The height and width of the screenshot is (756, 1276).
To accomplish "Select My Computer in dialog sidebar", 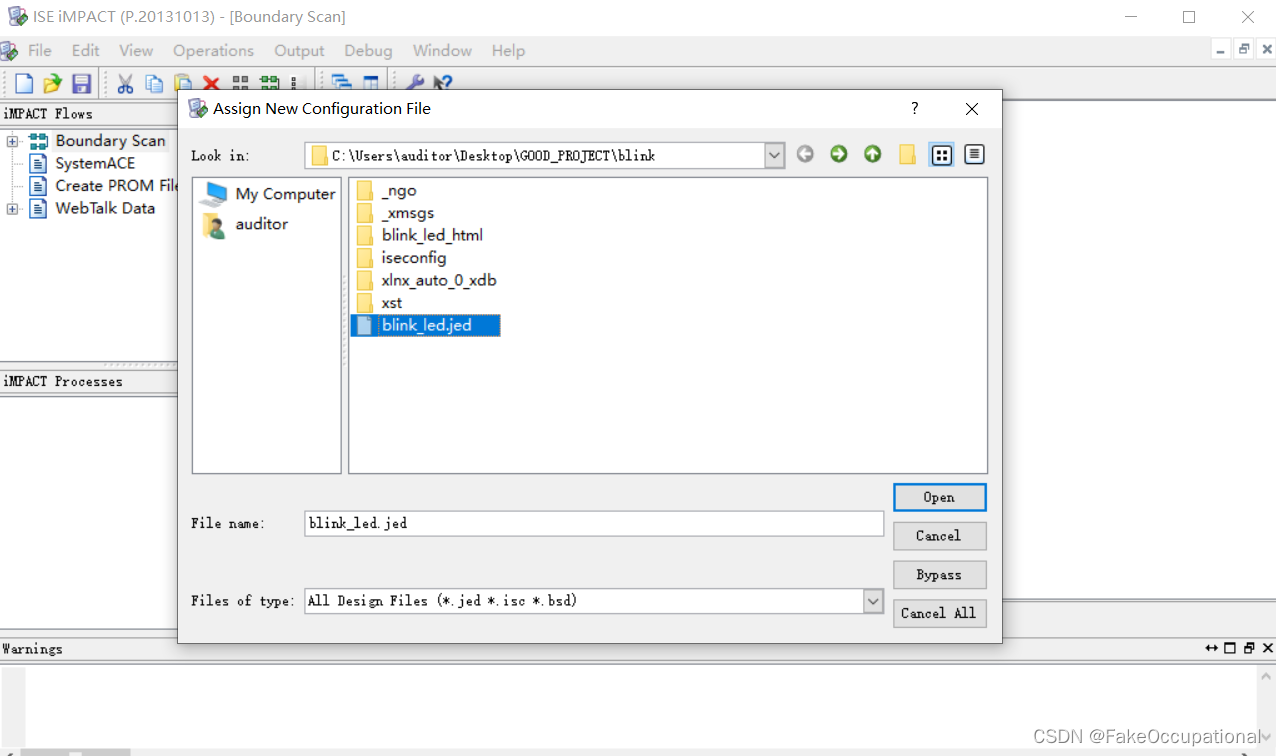I will pyautogui.click(x=268, y=194).
